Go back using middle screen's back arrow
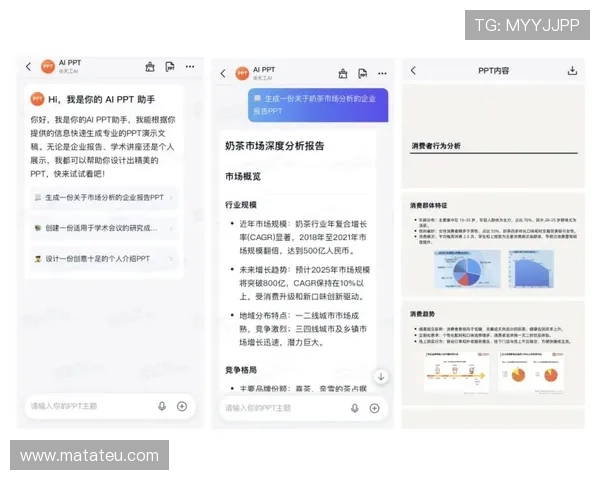 [223, 73]
